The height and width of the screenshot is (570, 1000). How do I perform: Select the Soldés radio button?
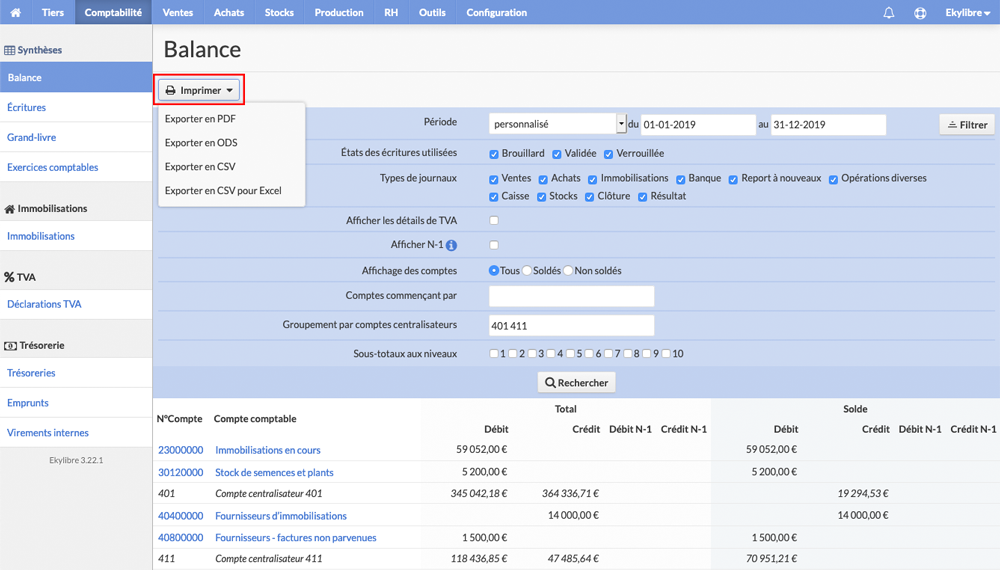tap(527, 270)
